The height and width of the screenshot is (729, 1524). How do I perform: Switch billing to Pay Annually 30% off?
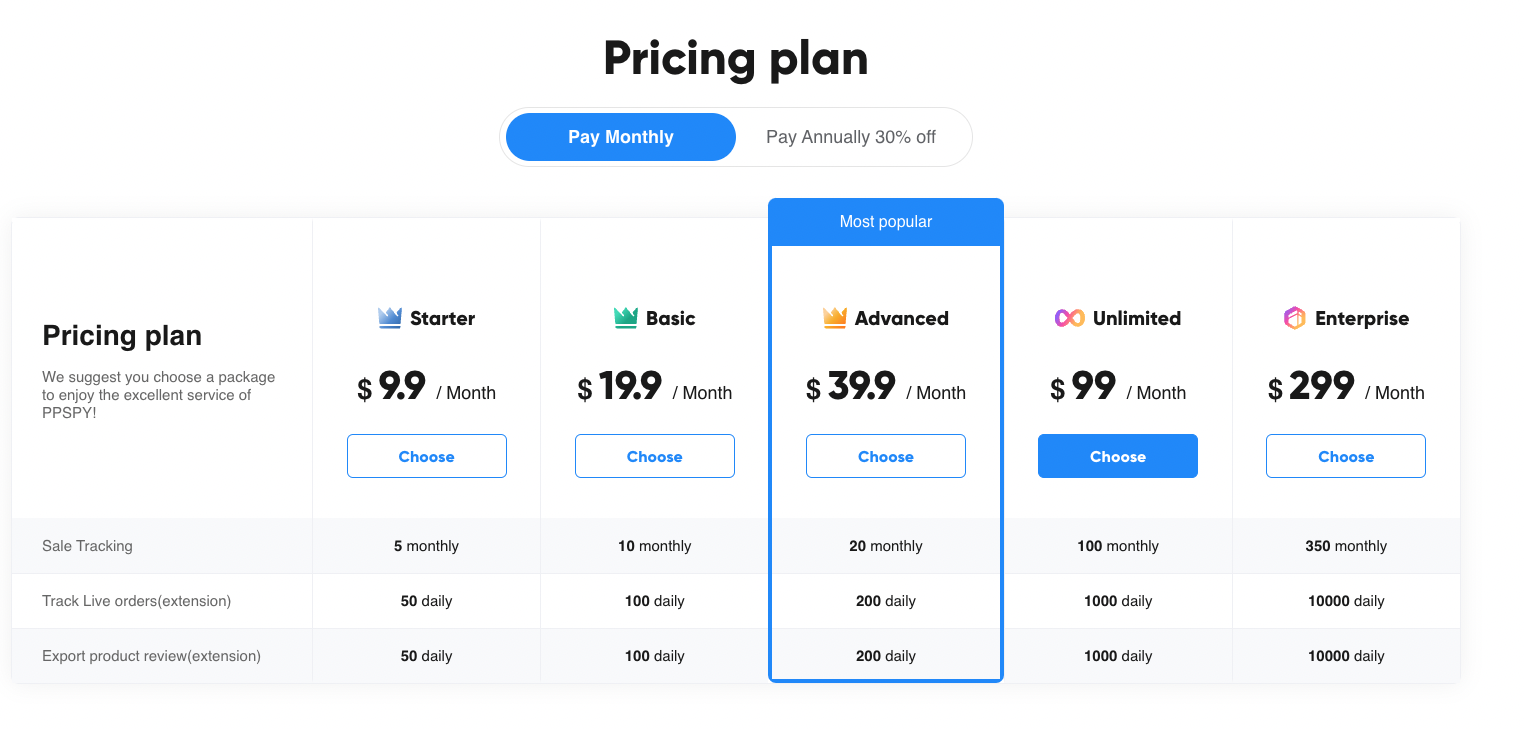click(850, 137)
